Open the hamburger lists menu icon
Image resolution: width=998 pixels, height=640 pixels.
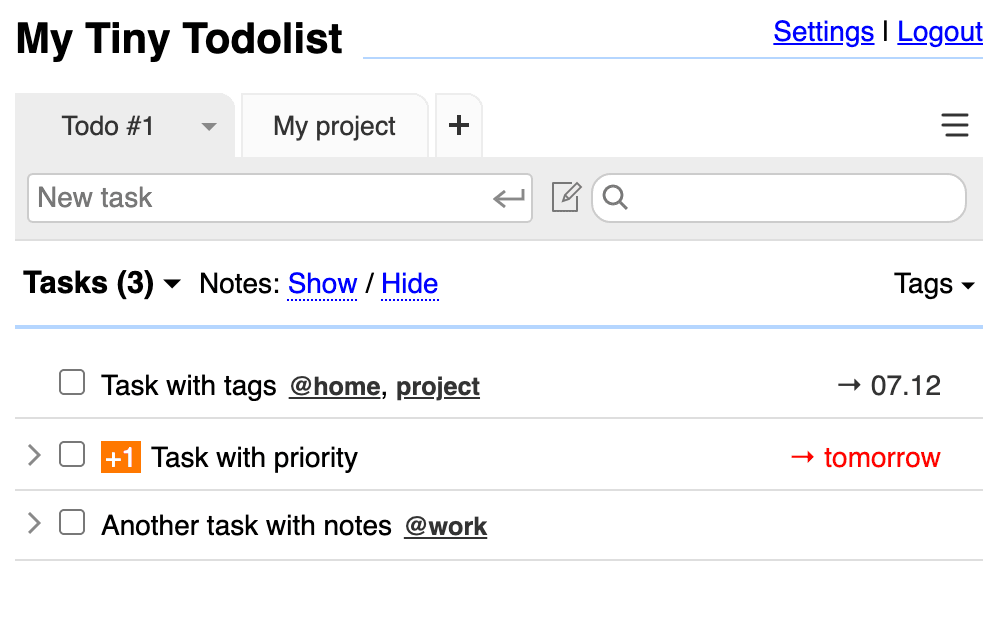[x=955, y=125]
